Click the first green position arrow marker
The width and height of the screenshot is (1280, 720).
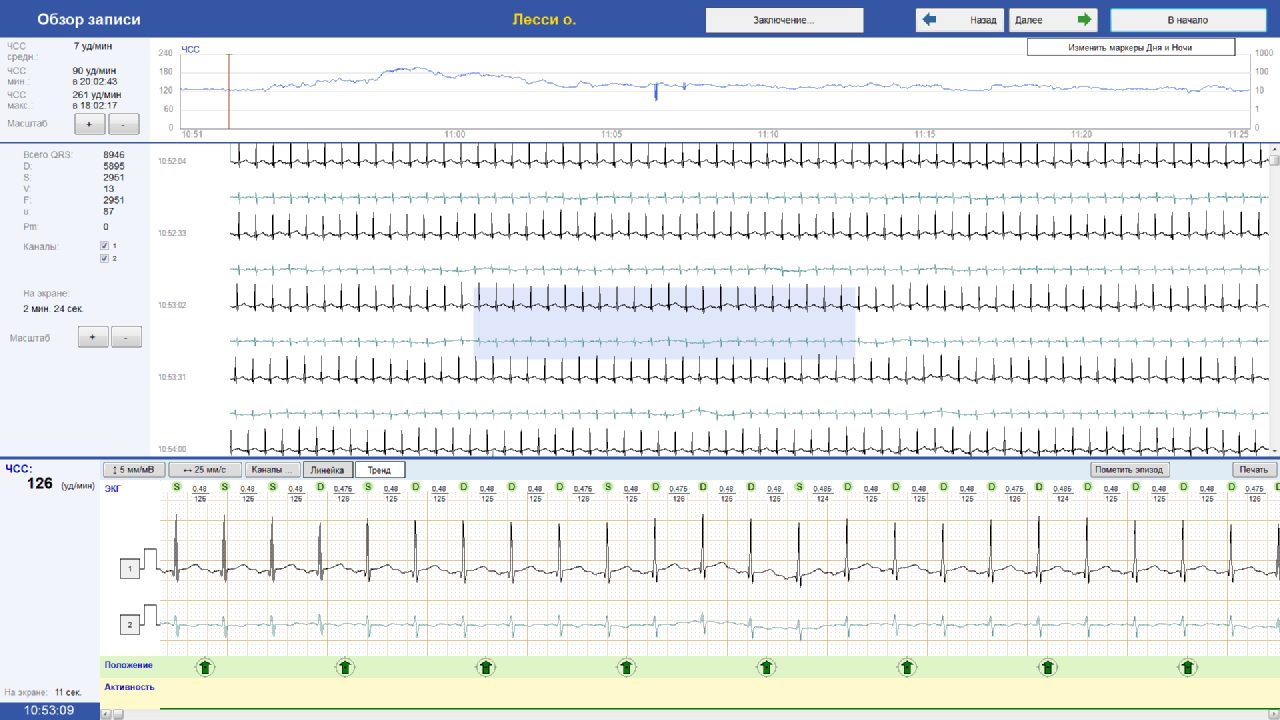point(204,667)
